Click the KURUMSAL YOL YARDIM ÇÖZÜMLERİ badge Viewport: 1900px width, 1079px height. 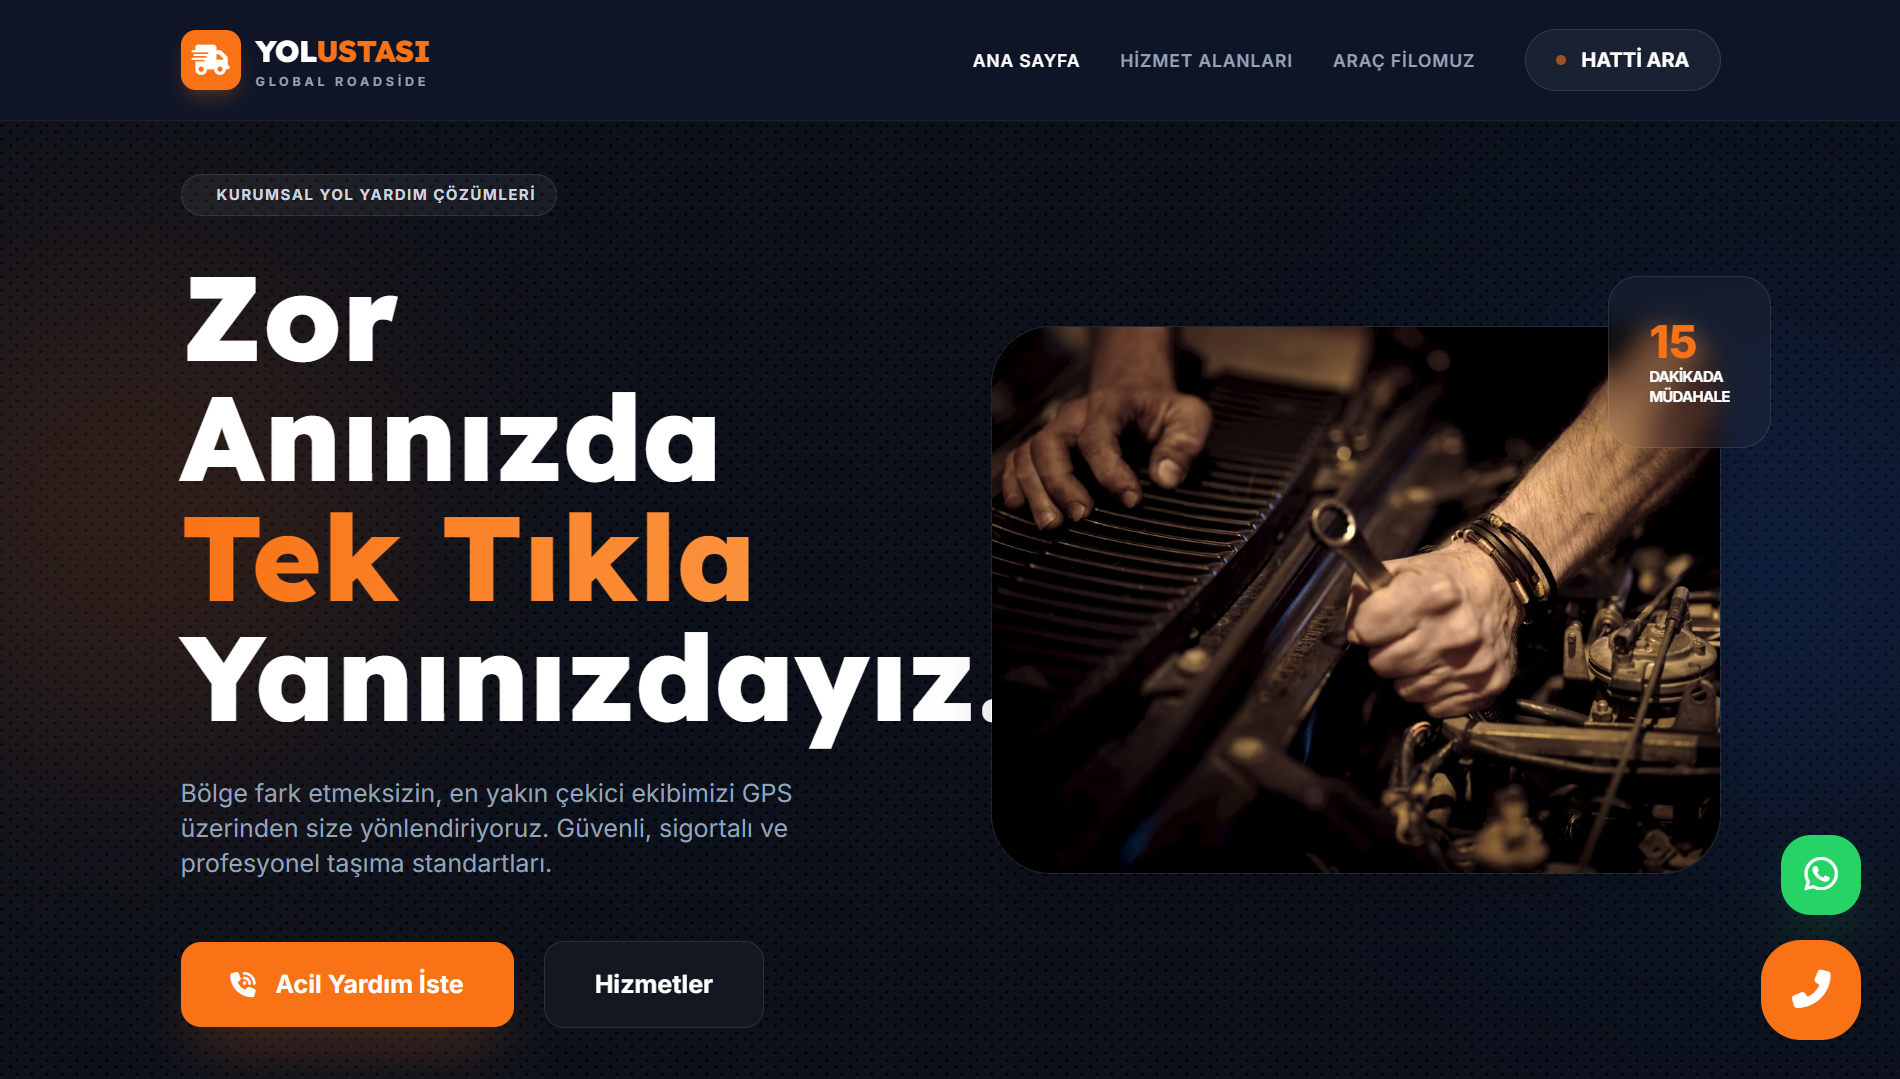pyautogui.click(x=368, y=195)
